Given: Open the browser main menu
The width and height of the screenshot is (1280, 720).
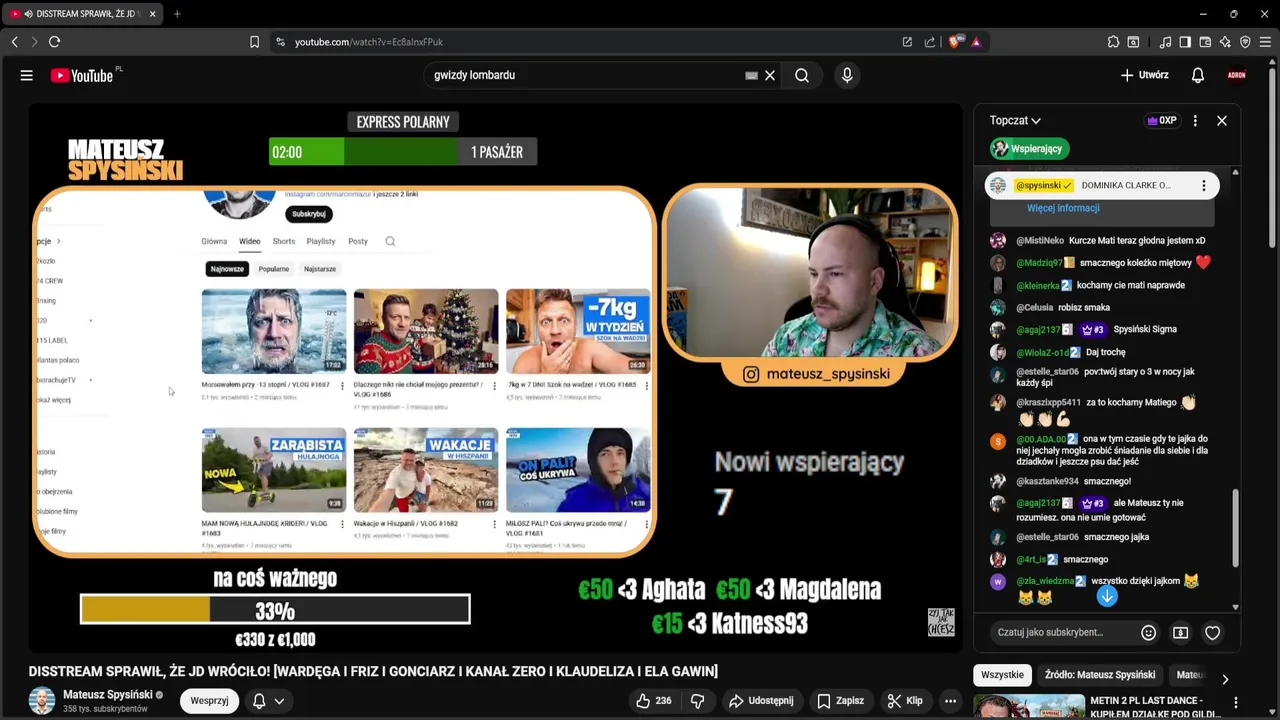Looking at the screenshot, I should pyautogui.click(x=1265, y=42).
